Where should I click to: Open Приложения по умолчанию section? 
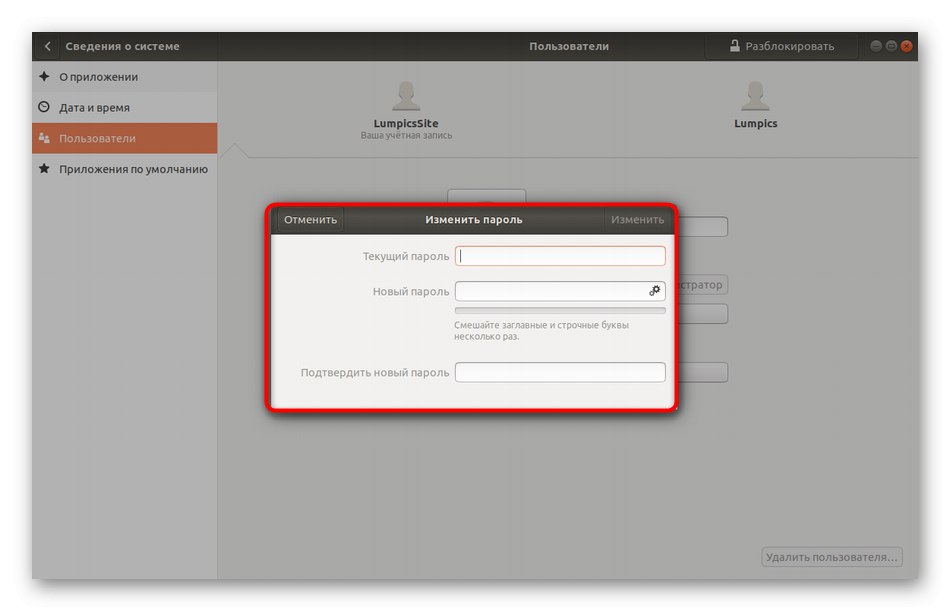[125, 169]
